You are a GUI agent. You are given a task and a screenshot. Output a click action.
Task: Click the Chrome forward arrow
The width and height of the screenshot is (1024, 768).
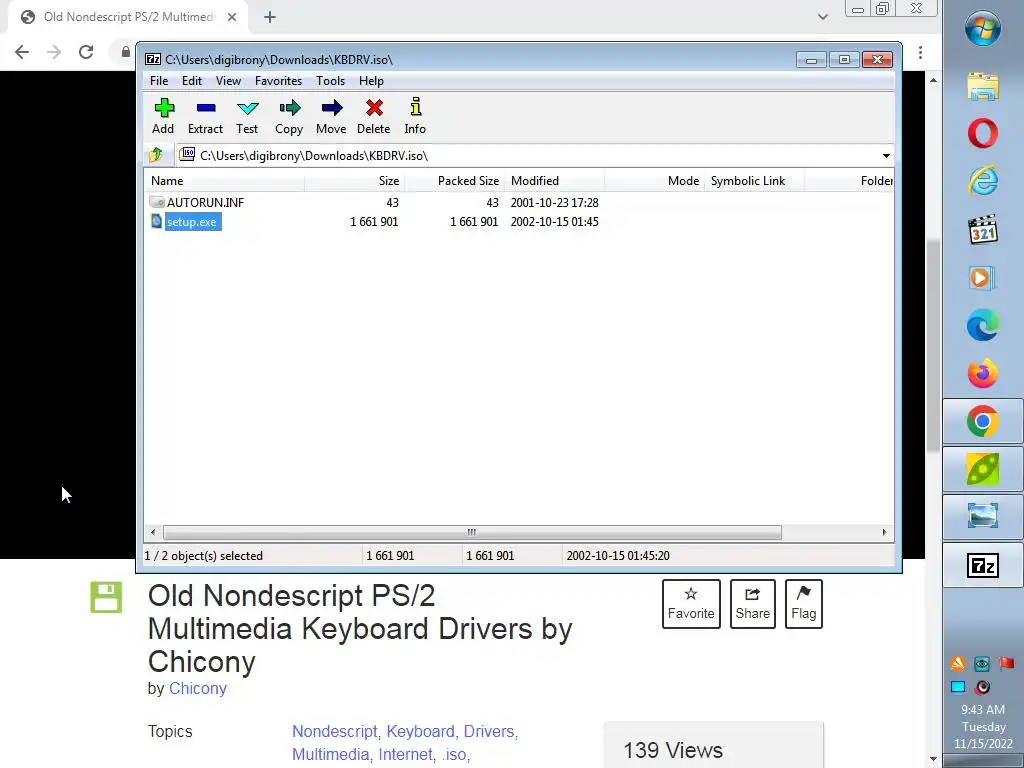(x=54, y=52)
